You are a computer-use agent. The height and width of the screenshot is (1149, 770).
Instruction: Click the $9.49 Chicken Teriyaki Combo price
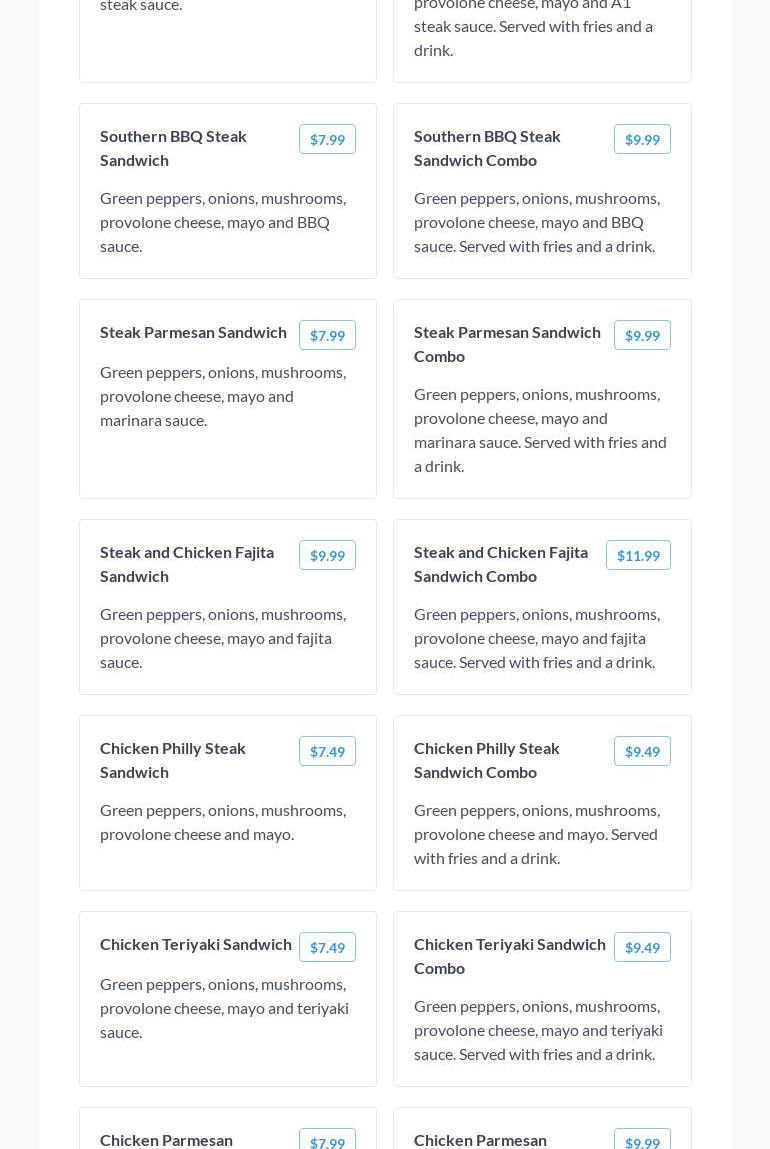click(642, 948)
